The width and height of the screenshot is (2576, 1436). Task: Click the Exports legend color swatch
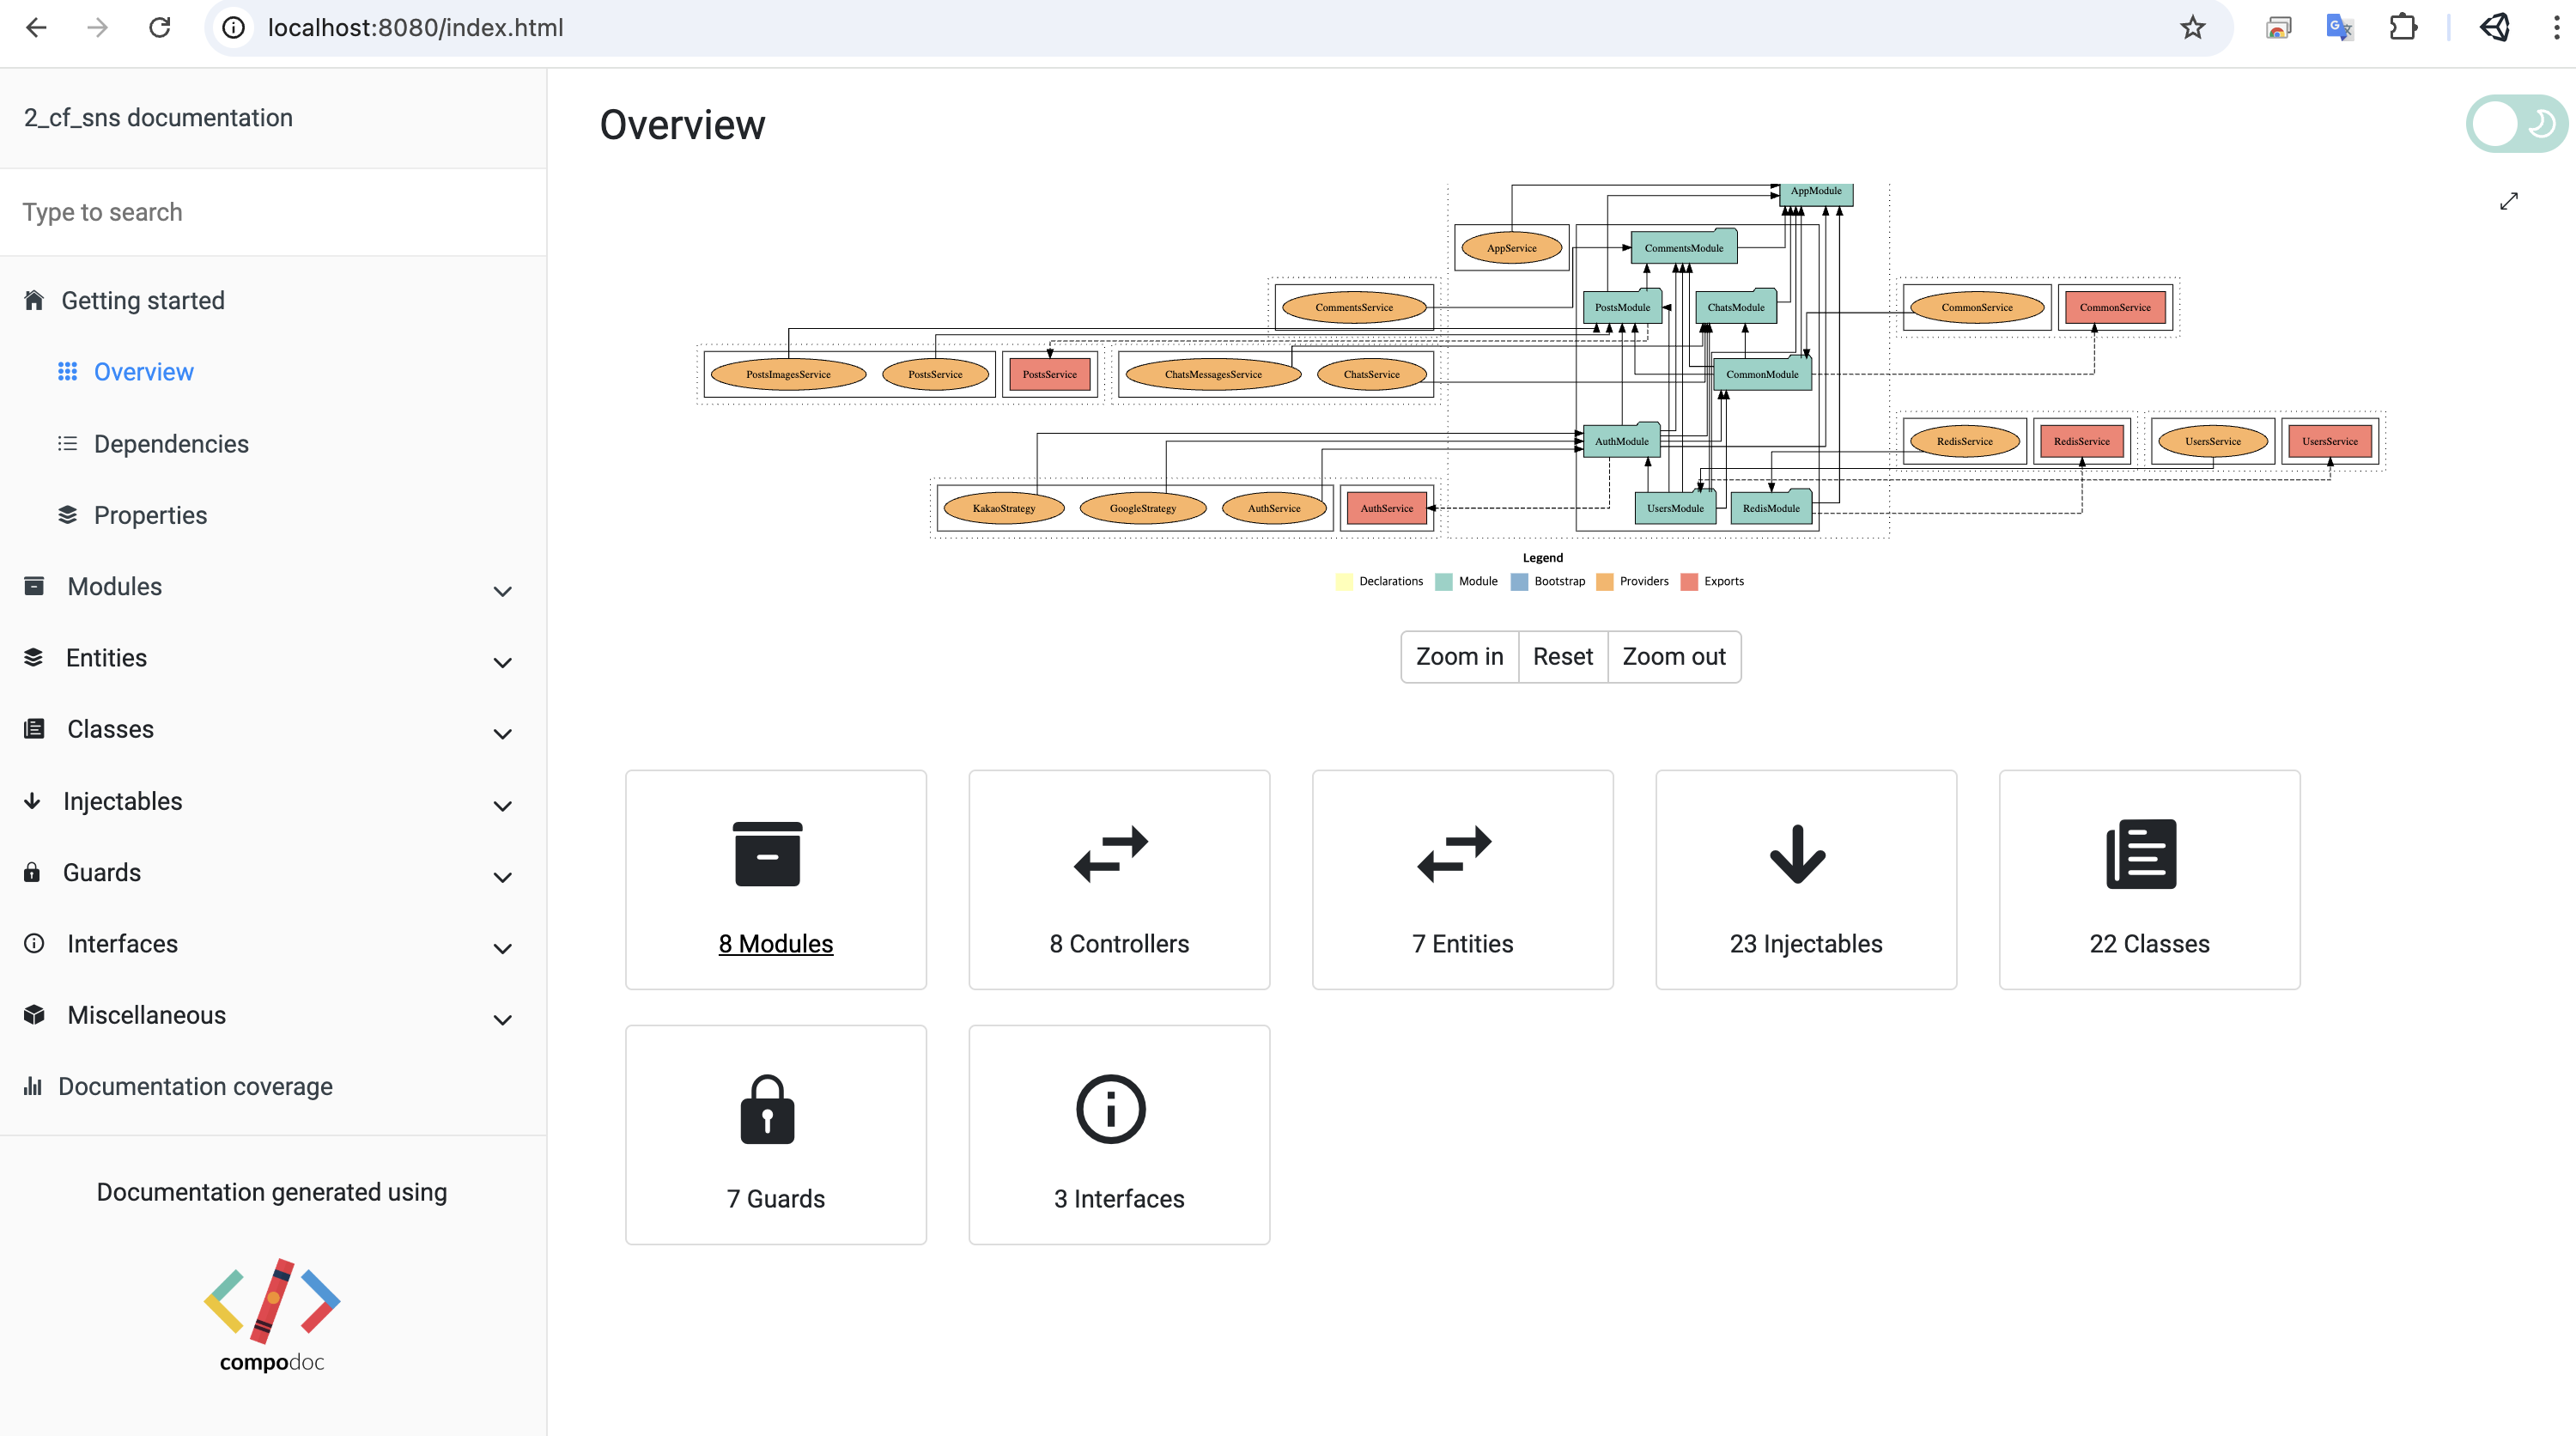click(x=1689, y=582)
